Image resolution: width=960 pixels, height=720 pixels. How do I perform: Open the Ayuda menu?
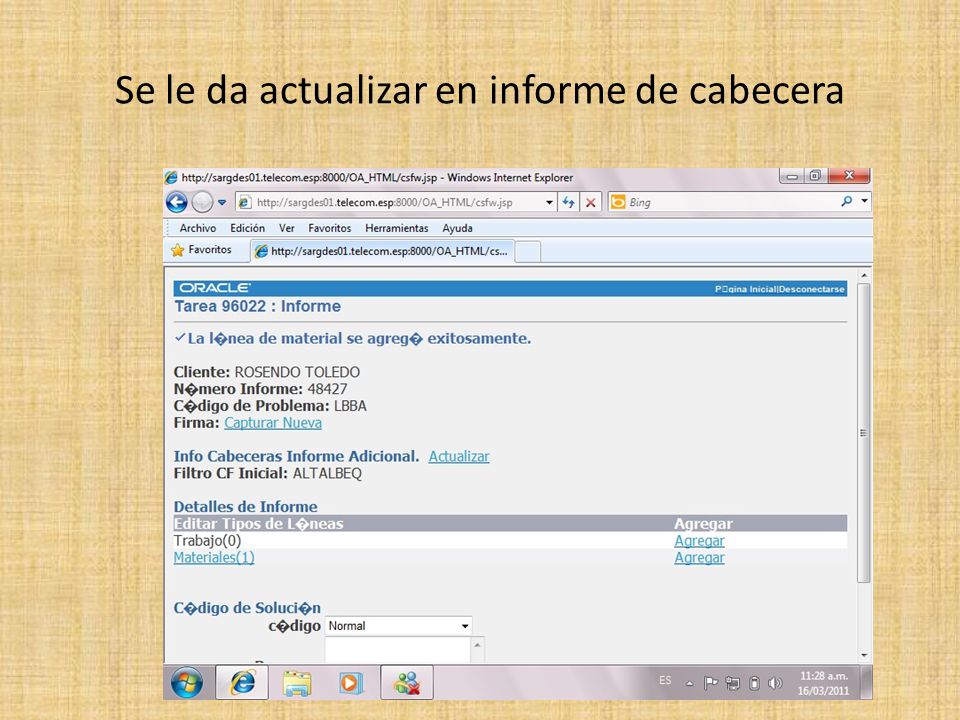click(457, 228)
